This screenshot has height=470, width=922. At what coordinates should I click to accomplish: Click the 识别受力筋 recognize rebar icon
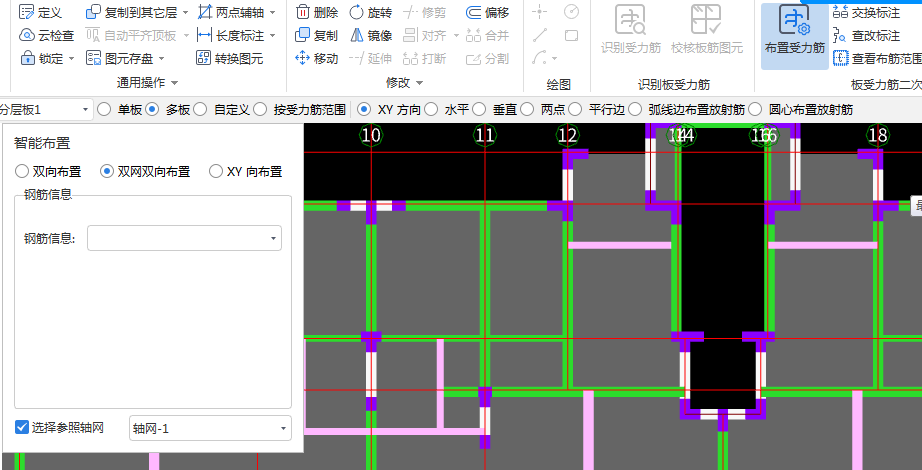(x=630, y=19)
